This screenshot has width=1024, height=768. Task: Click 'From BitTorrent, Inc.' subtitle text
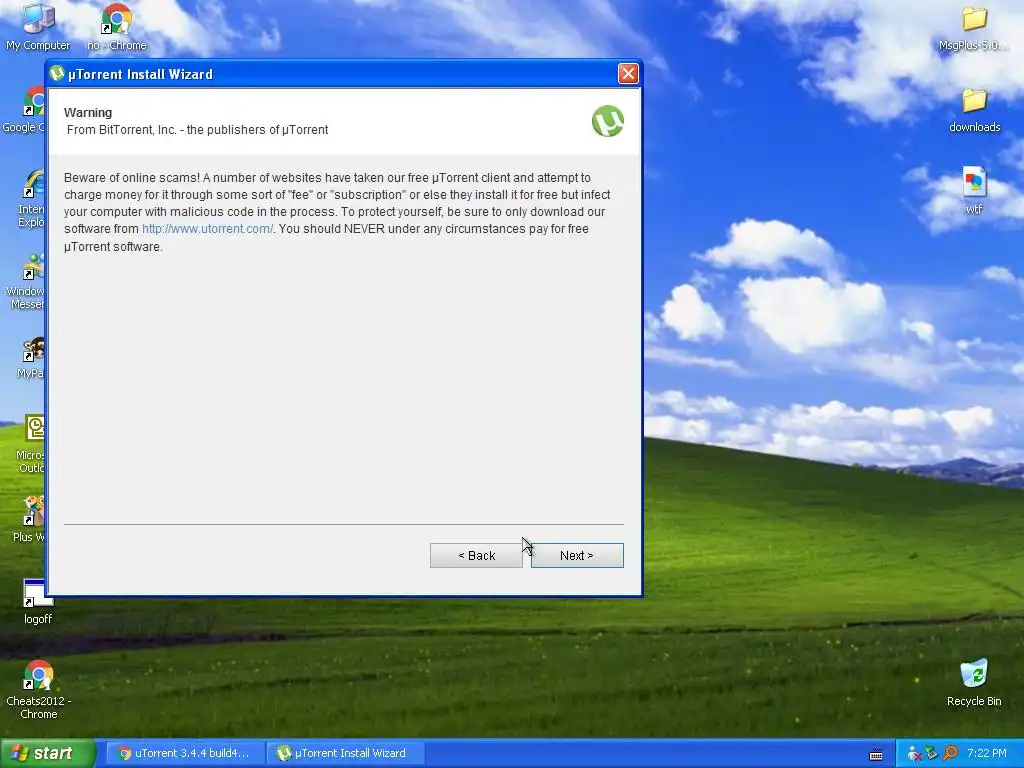(197, 129)
